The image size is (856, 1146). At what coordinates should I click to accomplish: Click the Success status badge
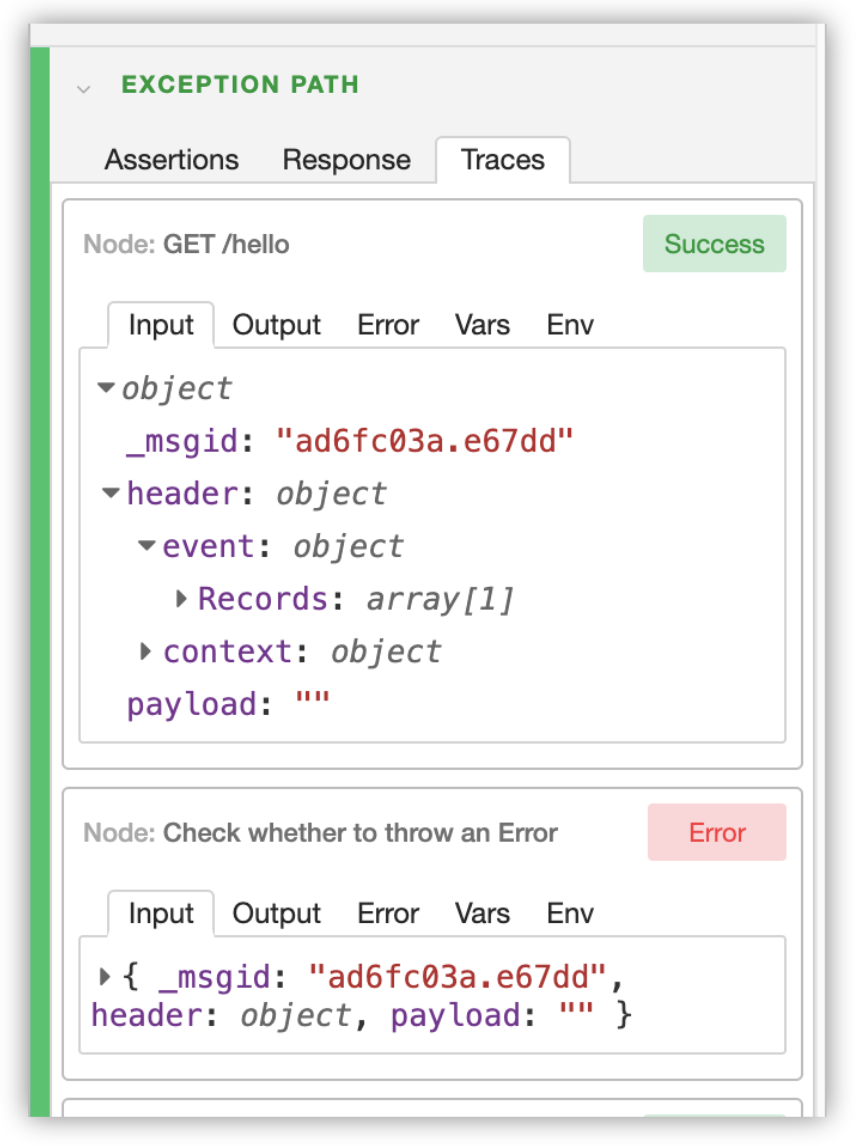pyautogui.click(x=714, y=243)
